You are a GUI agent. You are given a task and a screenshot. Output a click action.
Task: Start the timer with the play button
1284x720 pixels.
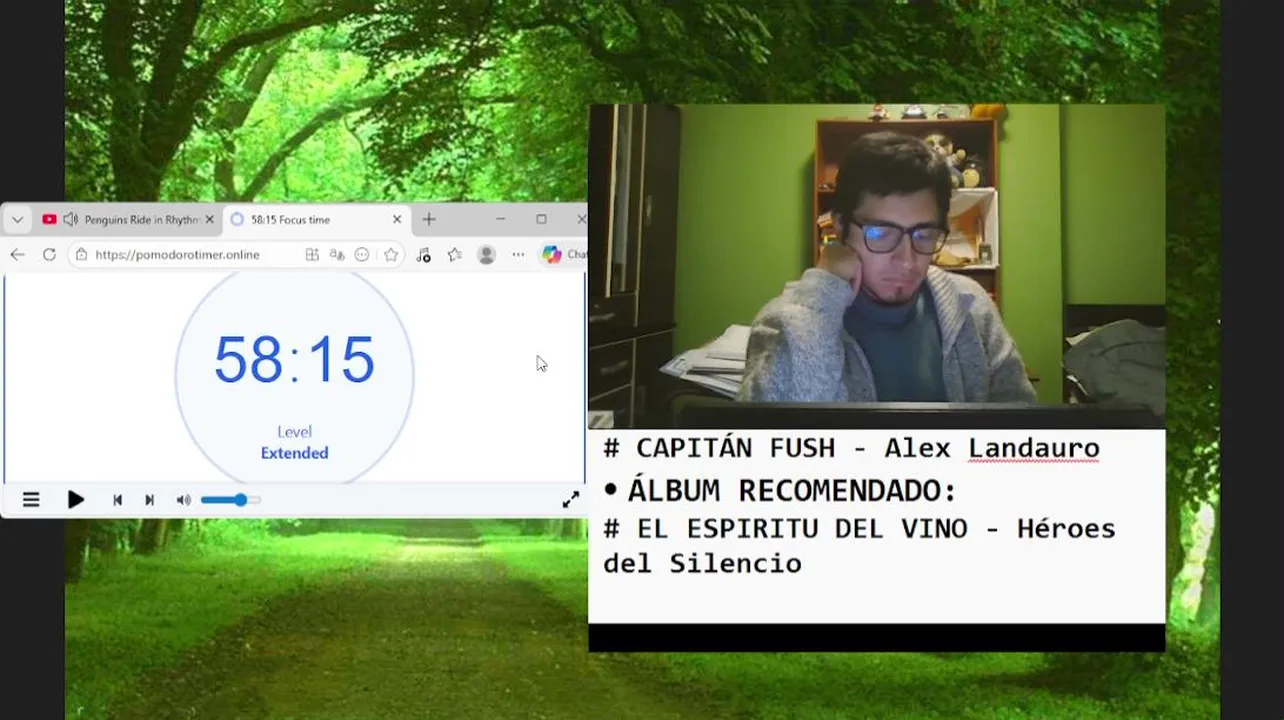pos(76,500)
